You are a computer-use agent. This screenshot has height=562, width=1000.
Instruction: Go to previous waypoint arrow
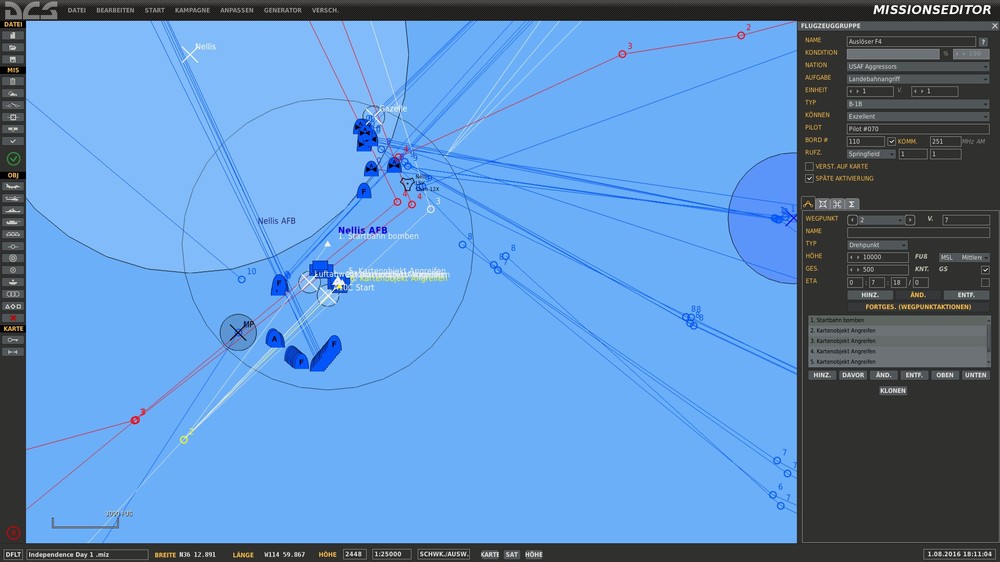852,220
